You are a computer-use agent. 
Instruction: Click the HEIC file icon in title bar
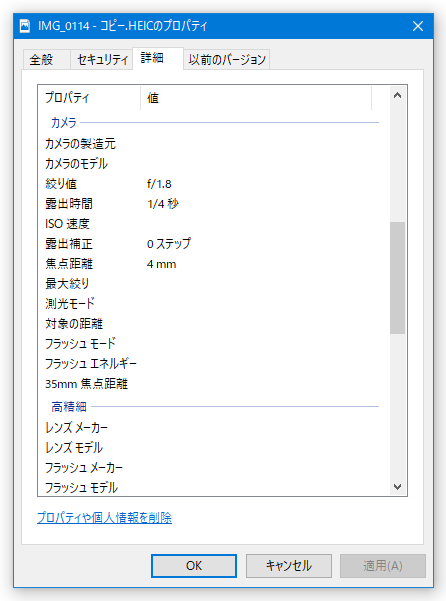pyautogui.click(x=25, y=26)
